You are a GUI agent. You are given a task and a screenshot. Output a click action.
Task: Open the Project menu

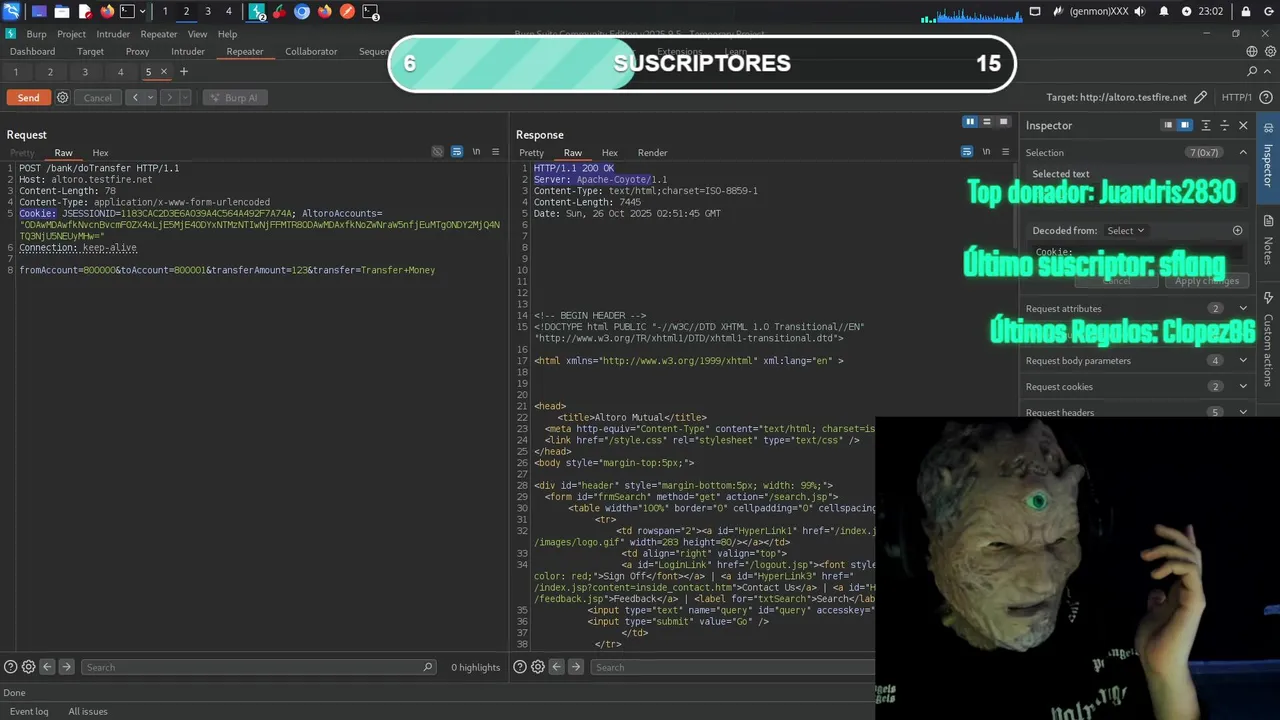tap(71, 34)
